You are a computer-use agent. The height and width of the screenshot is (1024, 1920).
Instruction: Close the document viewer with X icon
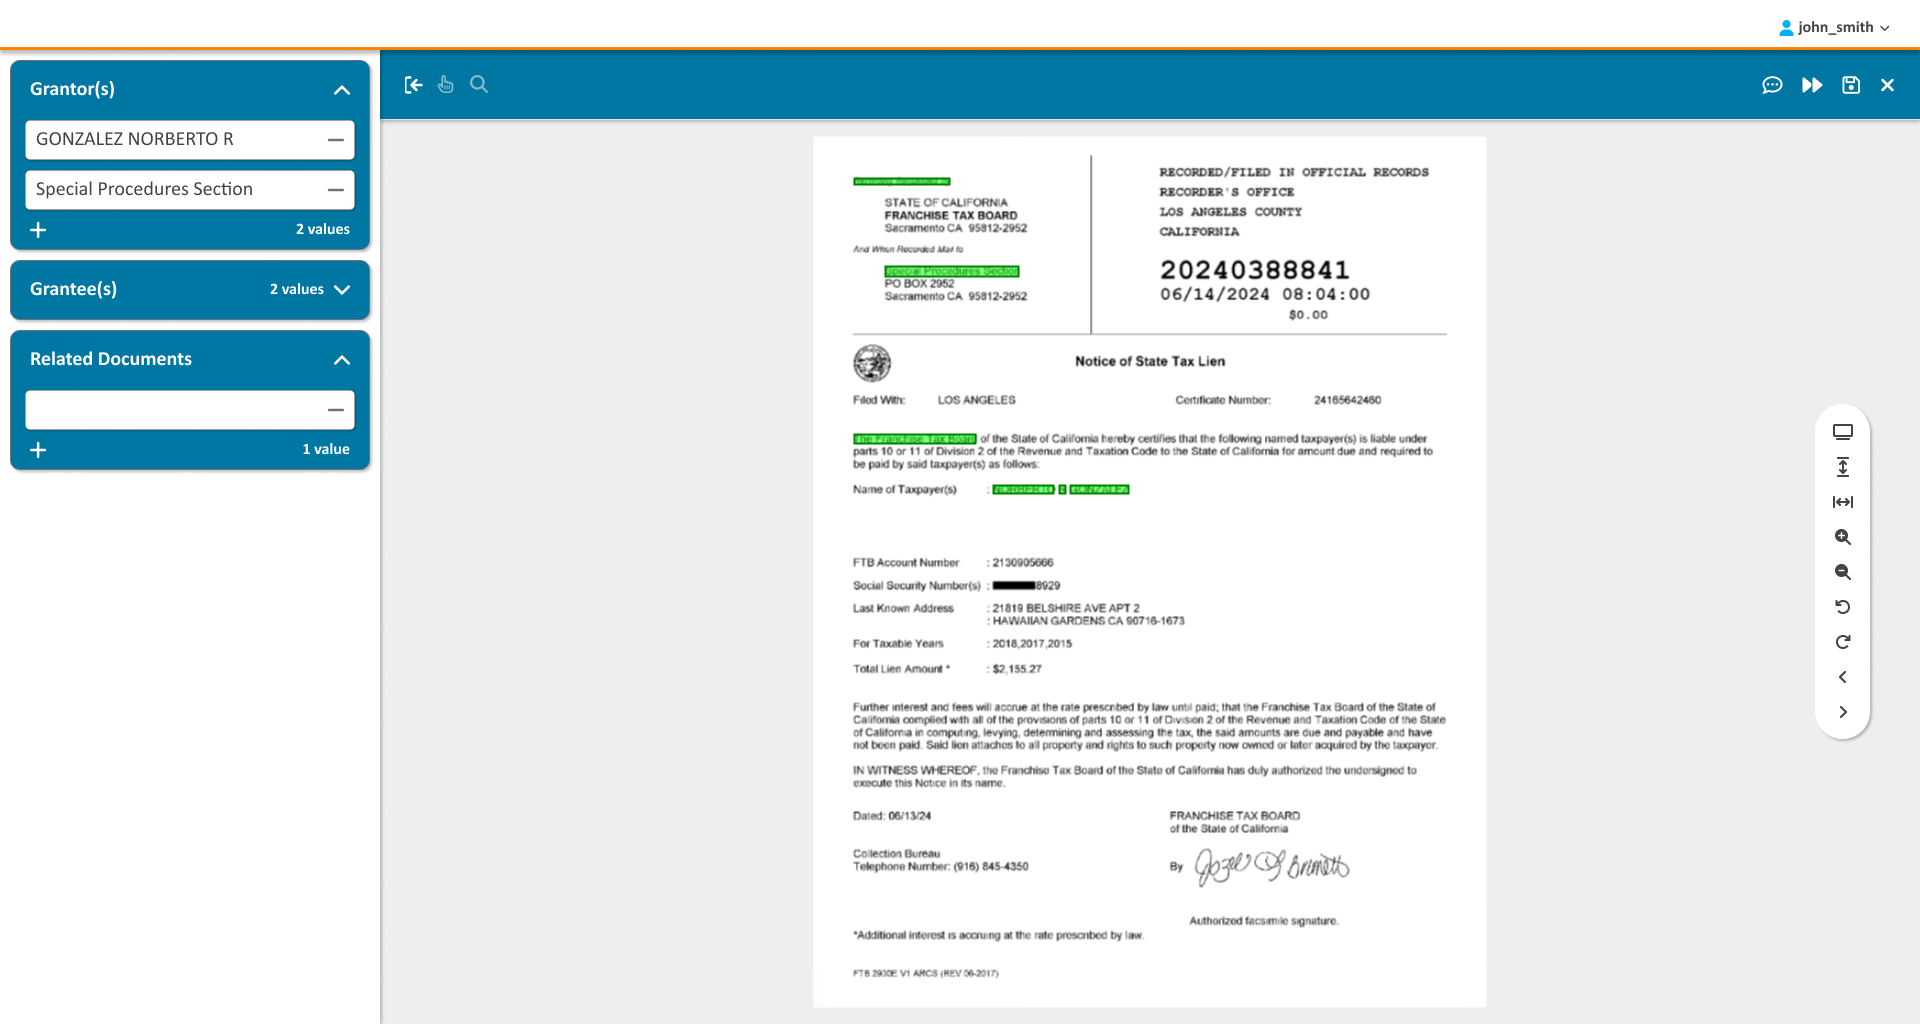click(1887, 85)
